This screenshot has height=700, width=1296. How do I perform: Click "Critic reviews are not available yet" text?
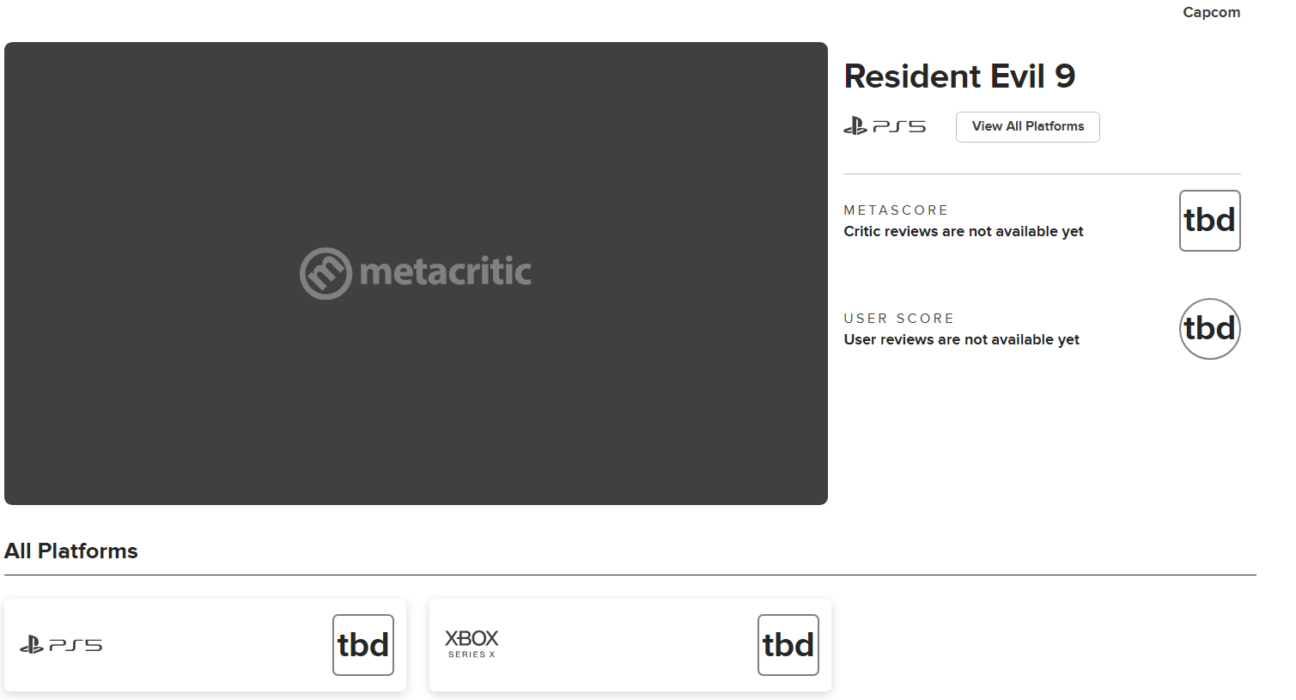pos(963,232)
